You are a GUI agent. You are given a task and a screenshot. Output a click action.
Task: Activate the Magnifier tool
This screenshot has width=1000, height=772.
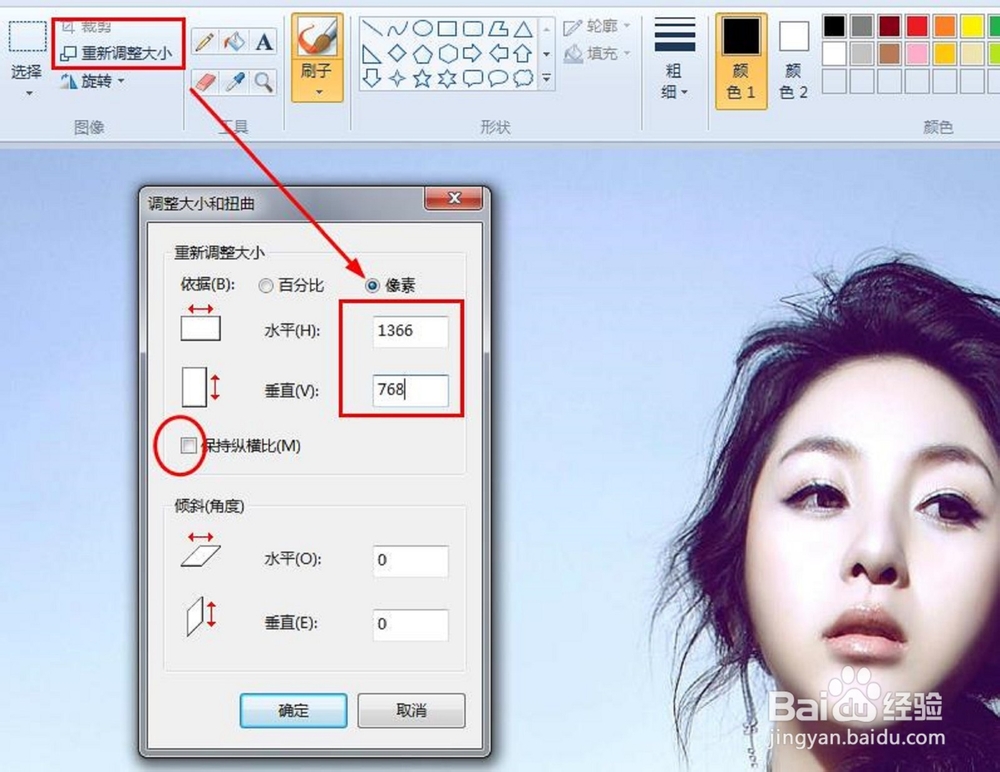(263, 79)
